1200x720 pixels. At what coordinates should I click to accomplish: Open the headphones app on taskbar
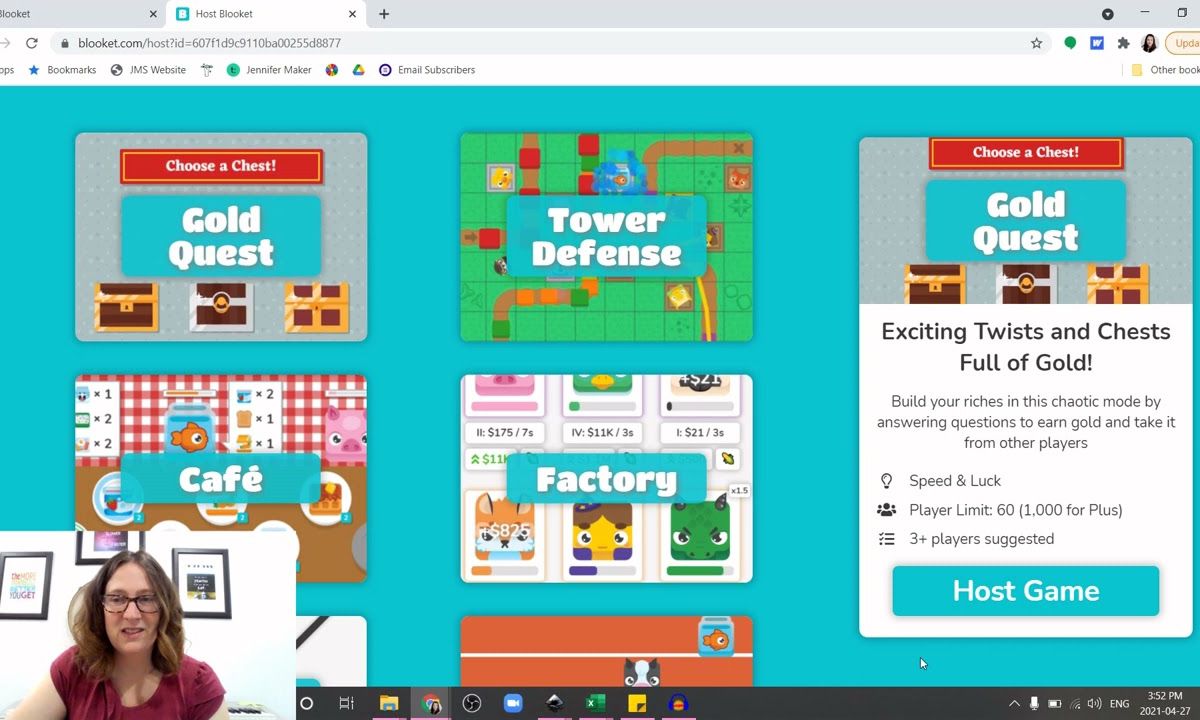coord(678,703)
